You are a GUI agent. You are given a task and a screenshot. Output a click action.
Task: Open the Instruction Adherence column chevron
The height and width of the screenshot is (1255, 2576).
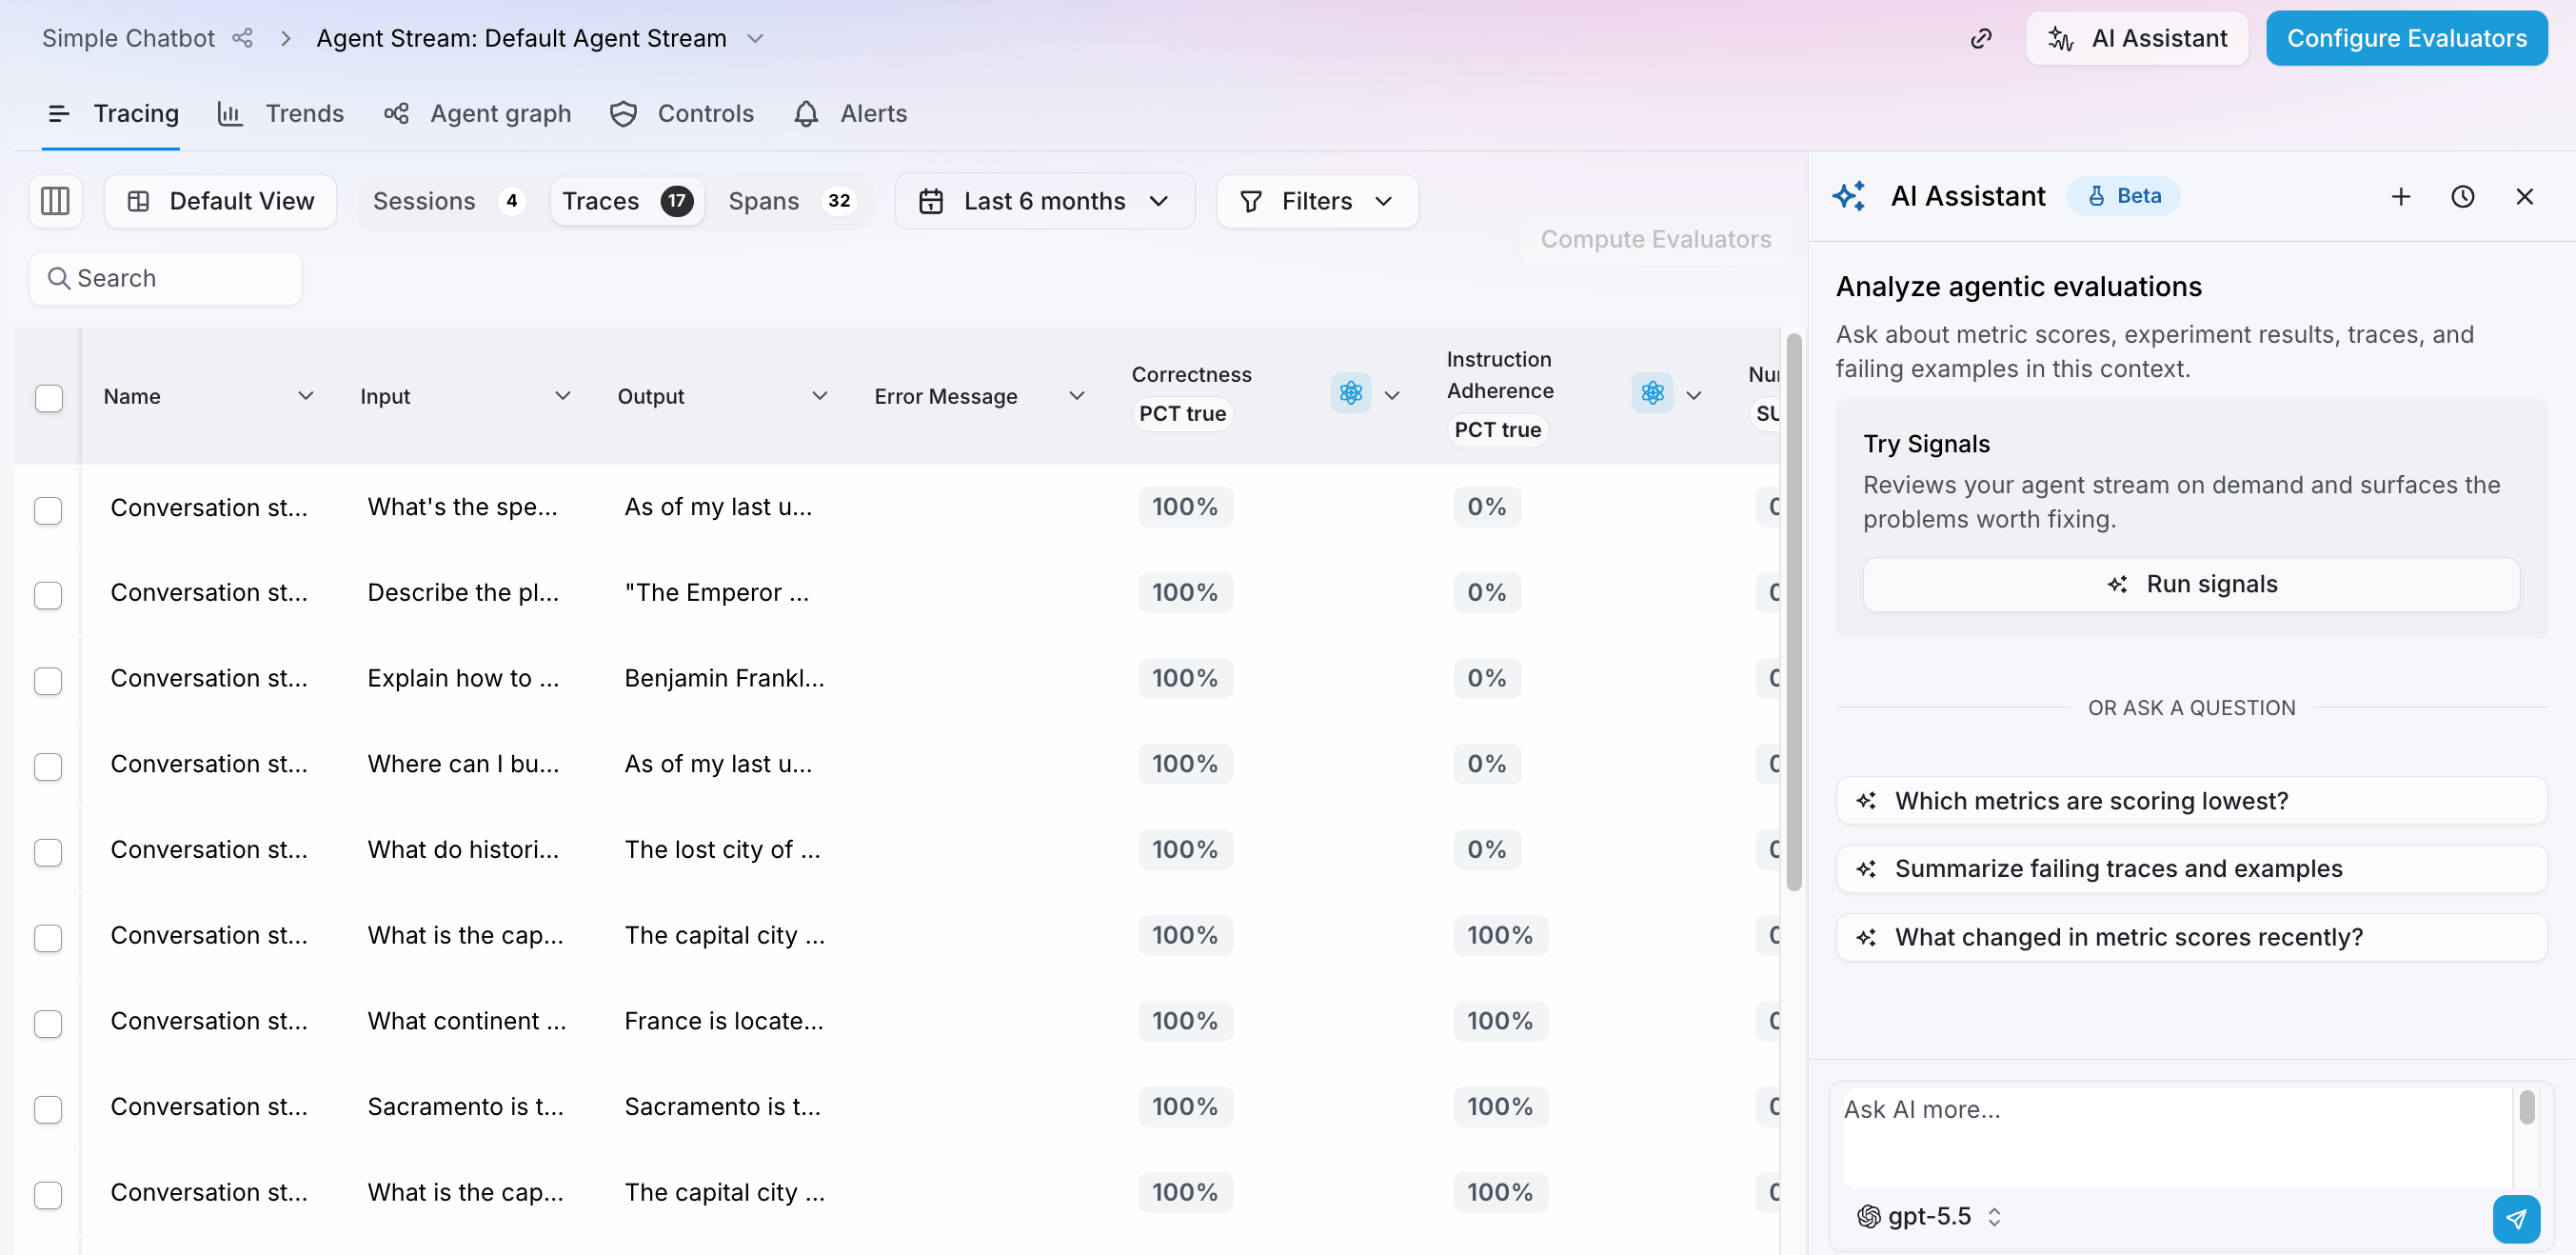click(1694, 395)
